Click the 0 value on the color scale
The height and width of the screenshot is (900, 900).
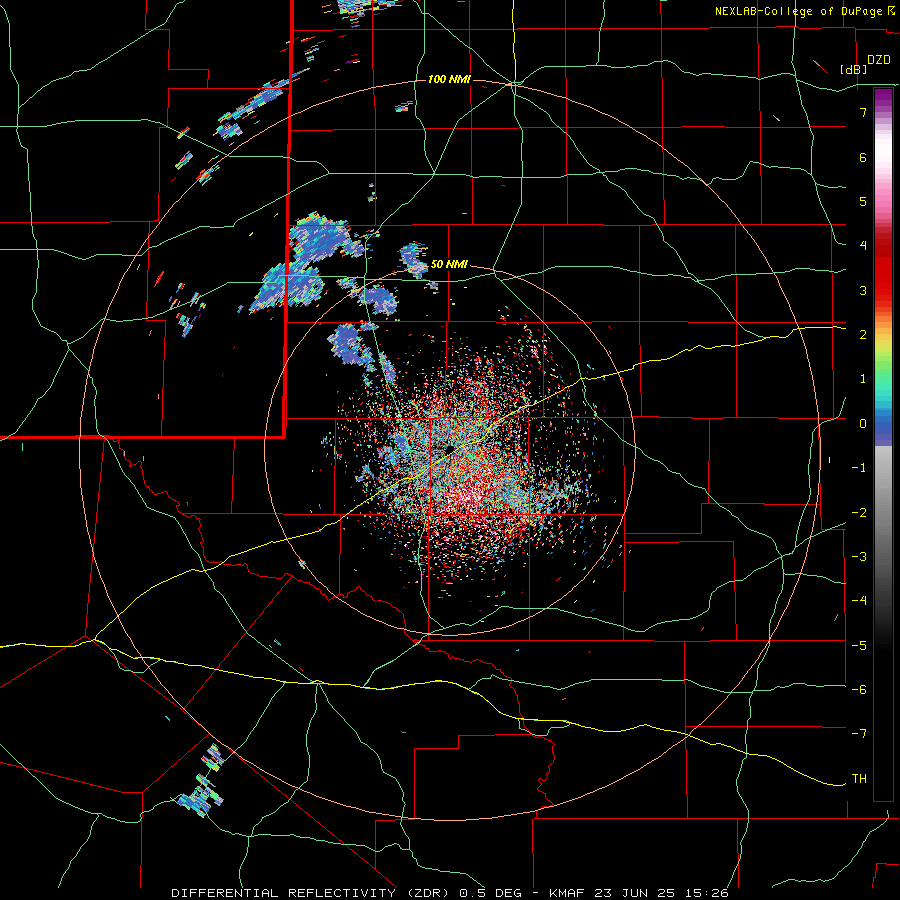point(863,424)
